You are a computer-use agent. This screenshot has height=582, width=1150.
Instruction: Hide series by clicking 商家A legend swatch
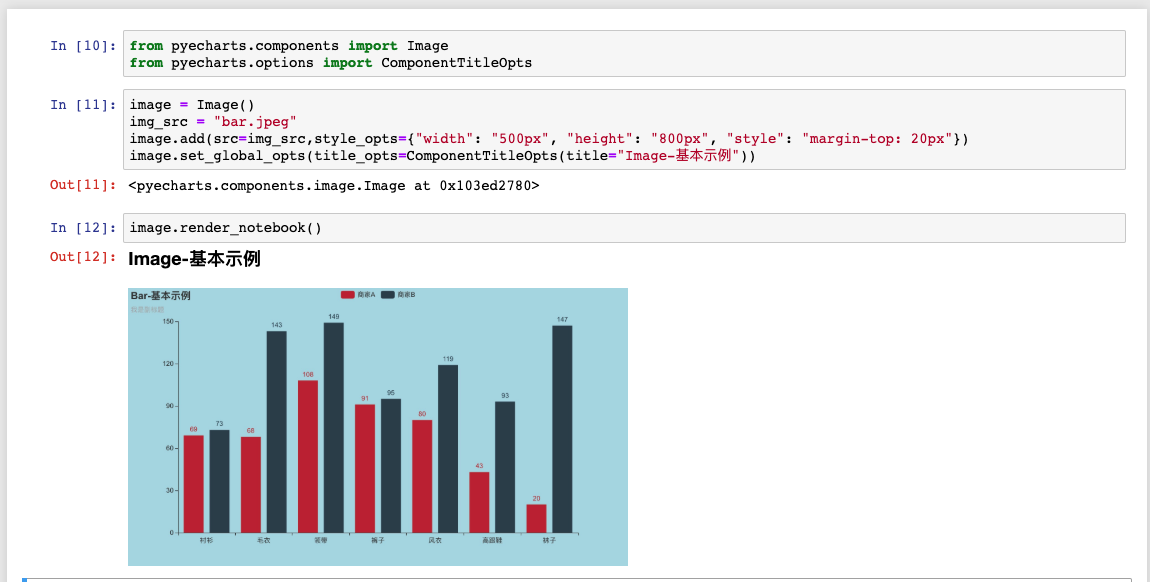click(348, 294)
